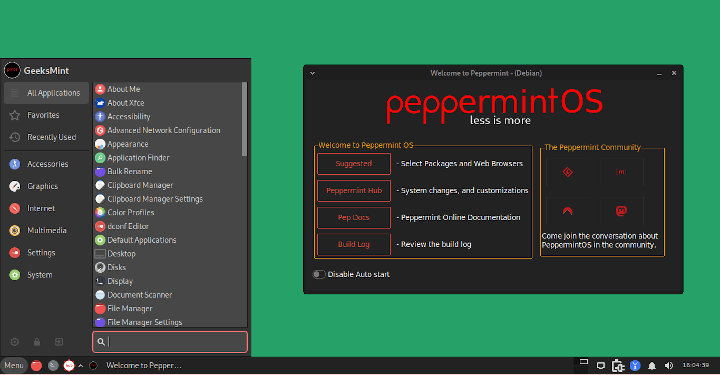Expand the taskbar launcher up-arrow

80,366
